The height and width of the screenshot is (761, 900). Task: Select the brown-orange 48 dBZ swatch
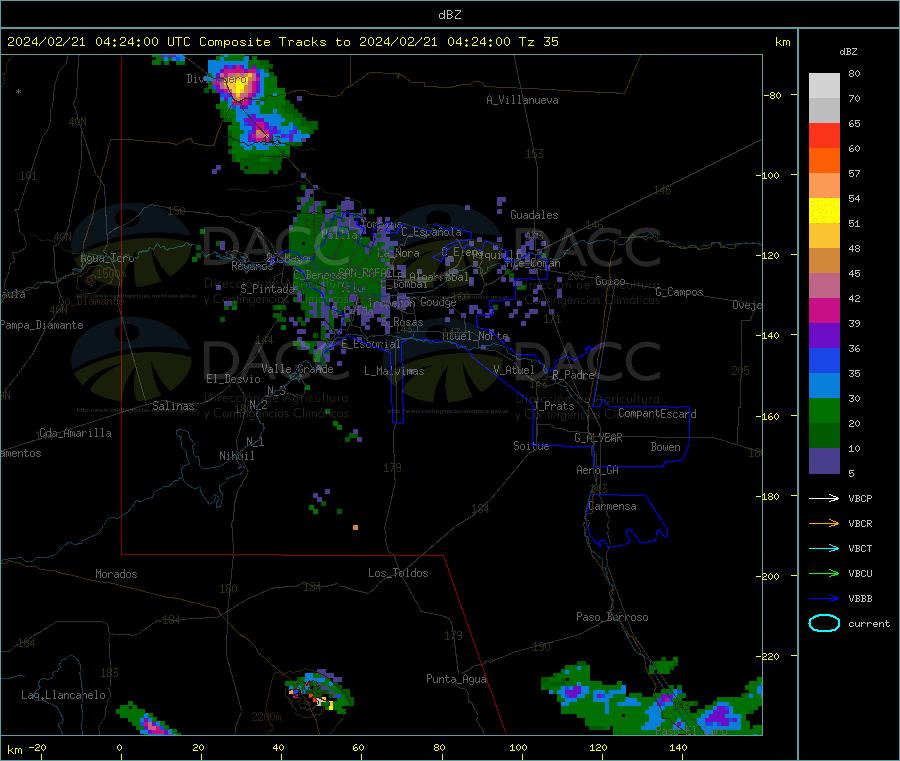(x=824, y=261)
